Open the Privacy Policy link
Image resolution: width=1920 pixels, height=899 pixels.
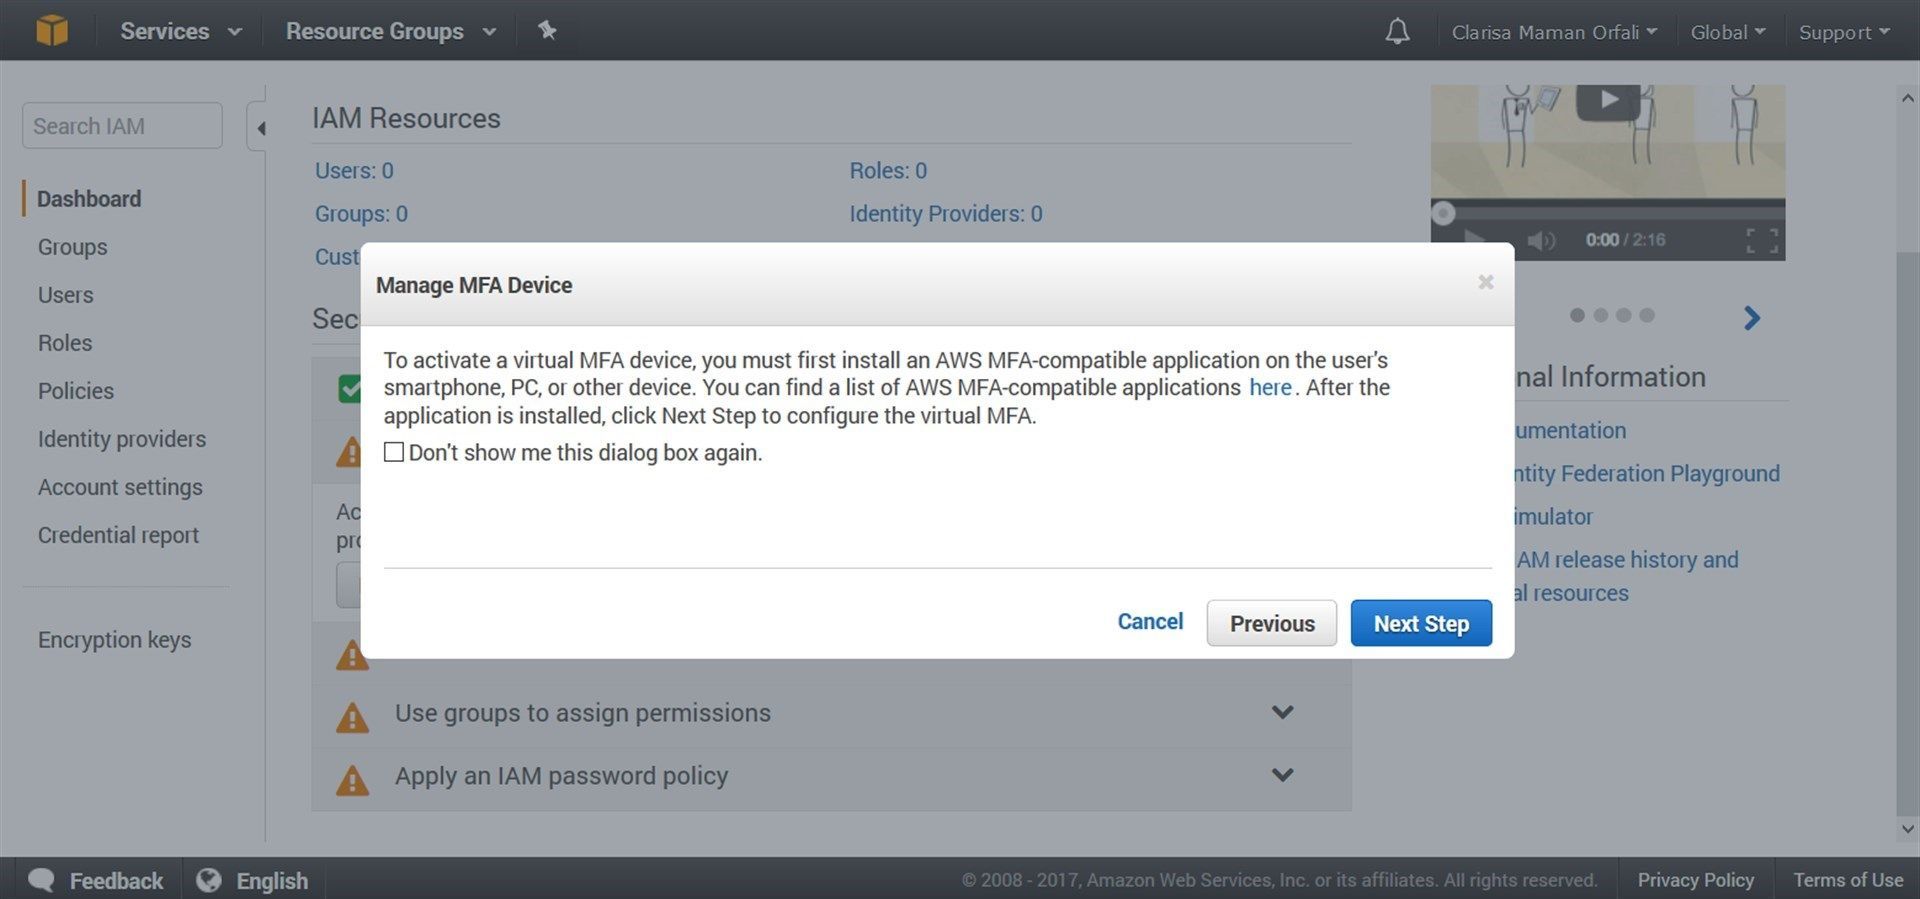(x=1695, y=880)
